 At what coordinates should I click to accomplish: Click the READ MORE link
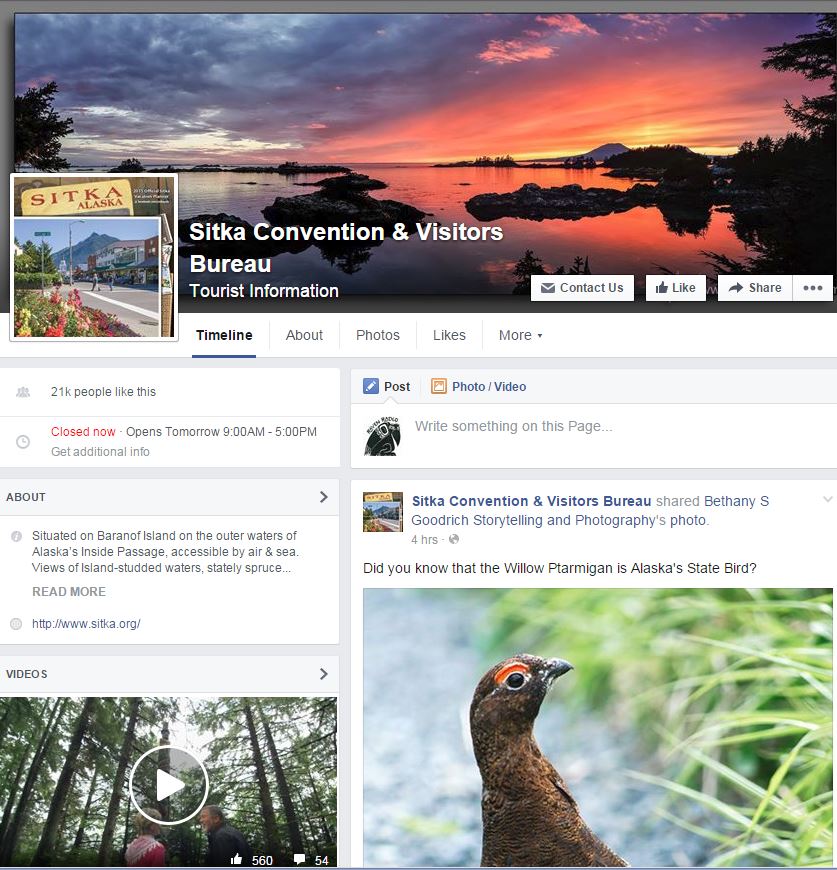69,591
